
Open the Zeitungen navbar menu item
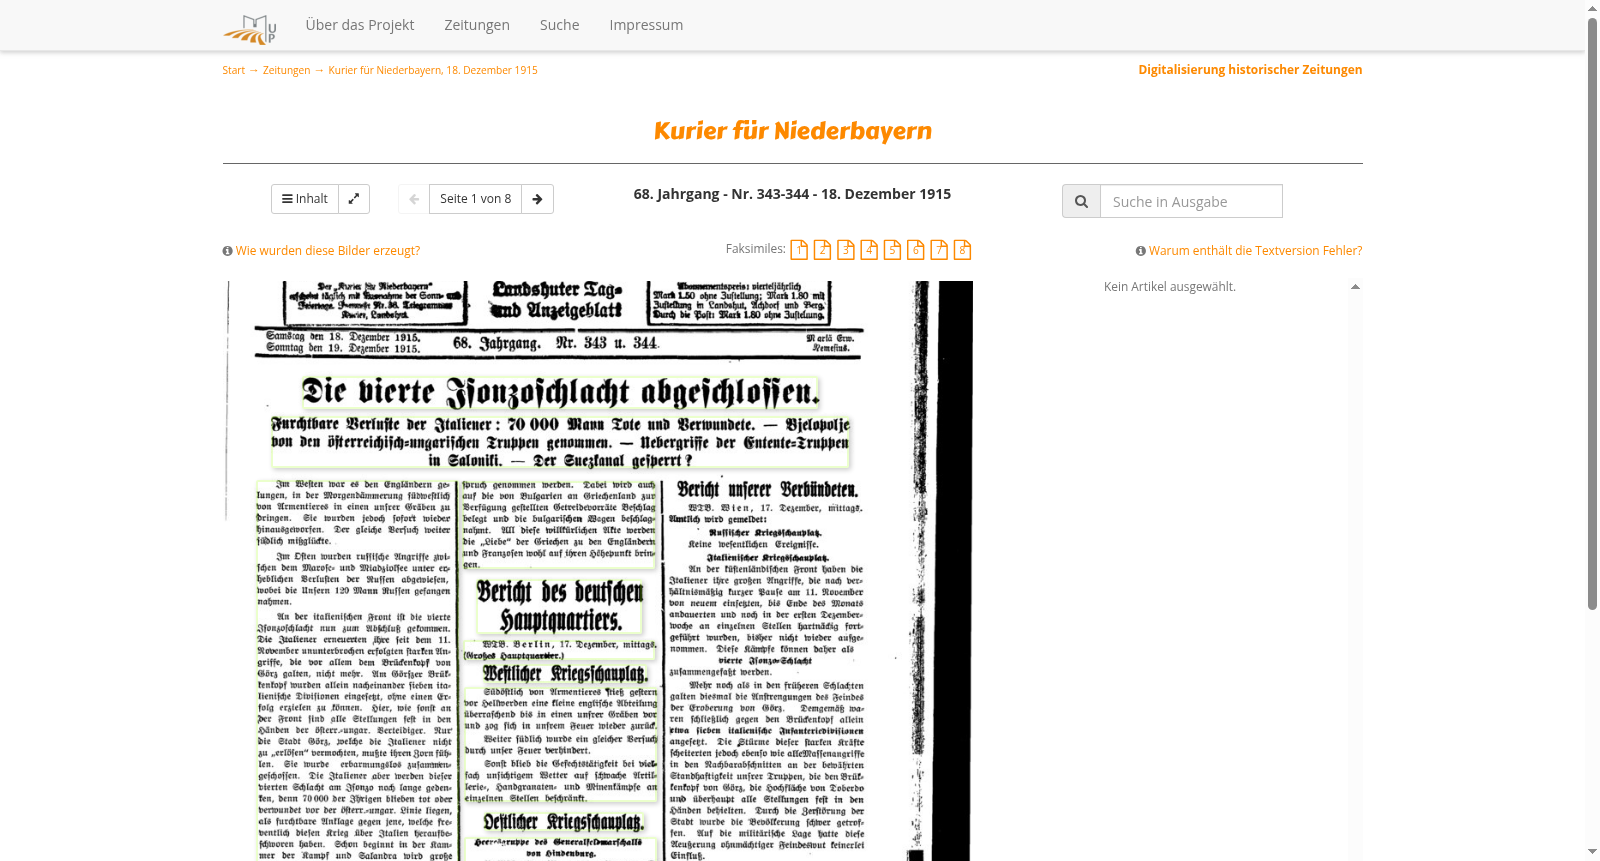[477, 25]
